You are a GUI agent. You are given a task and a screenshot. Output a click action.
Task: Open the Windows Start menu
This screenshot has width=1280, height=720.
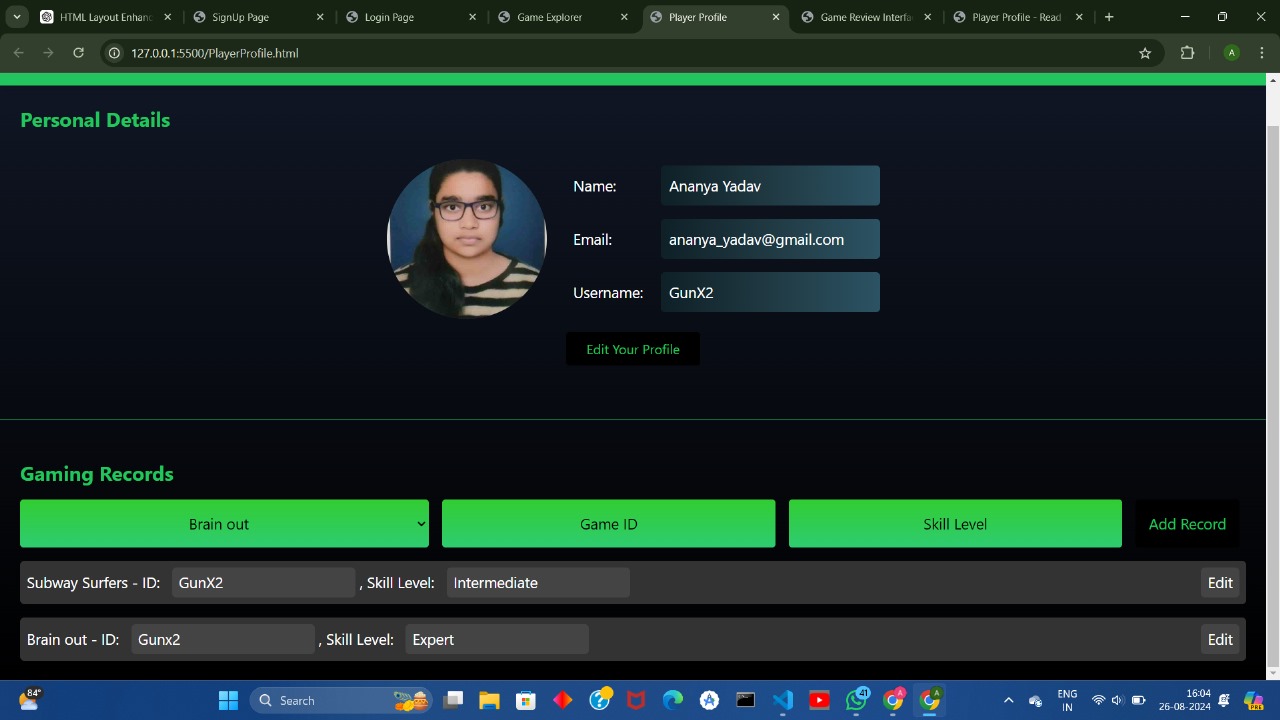coord(228,700)
